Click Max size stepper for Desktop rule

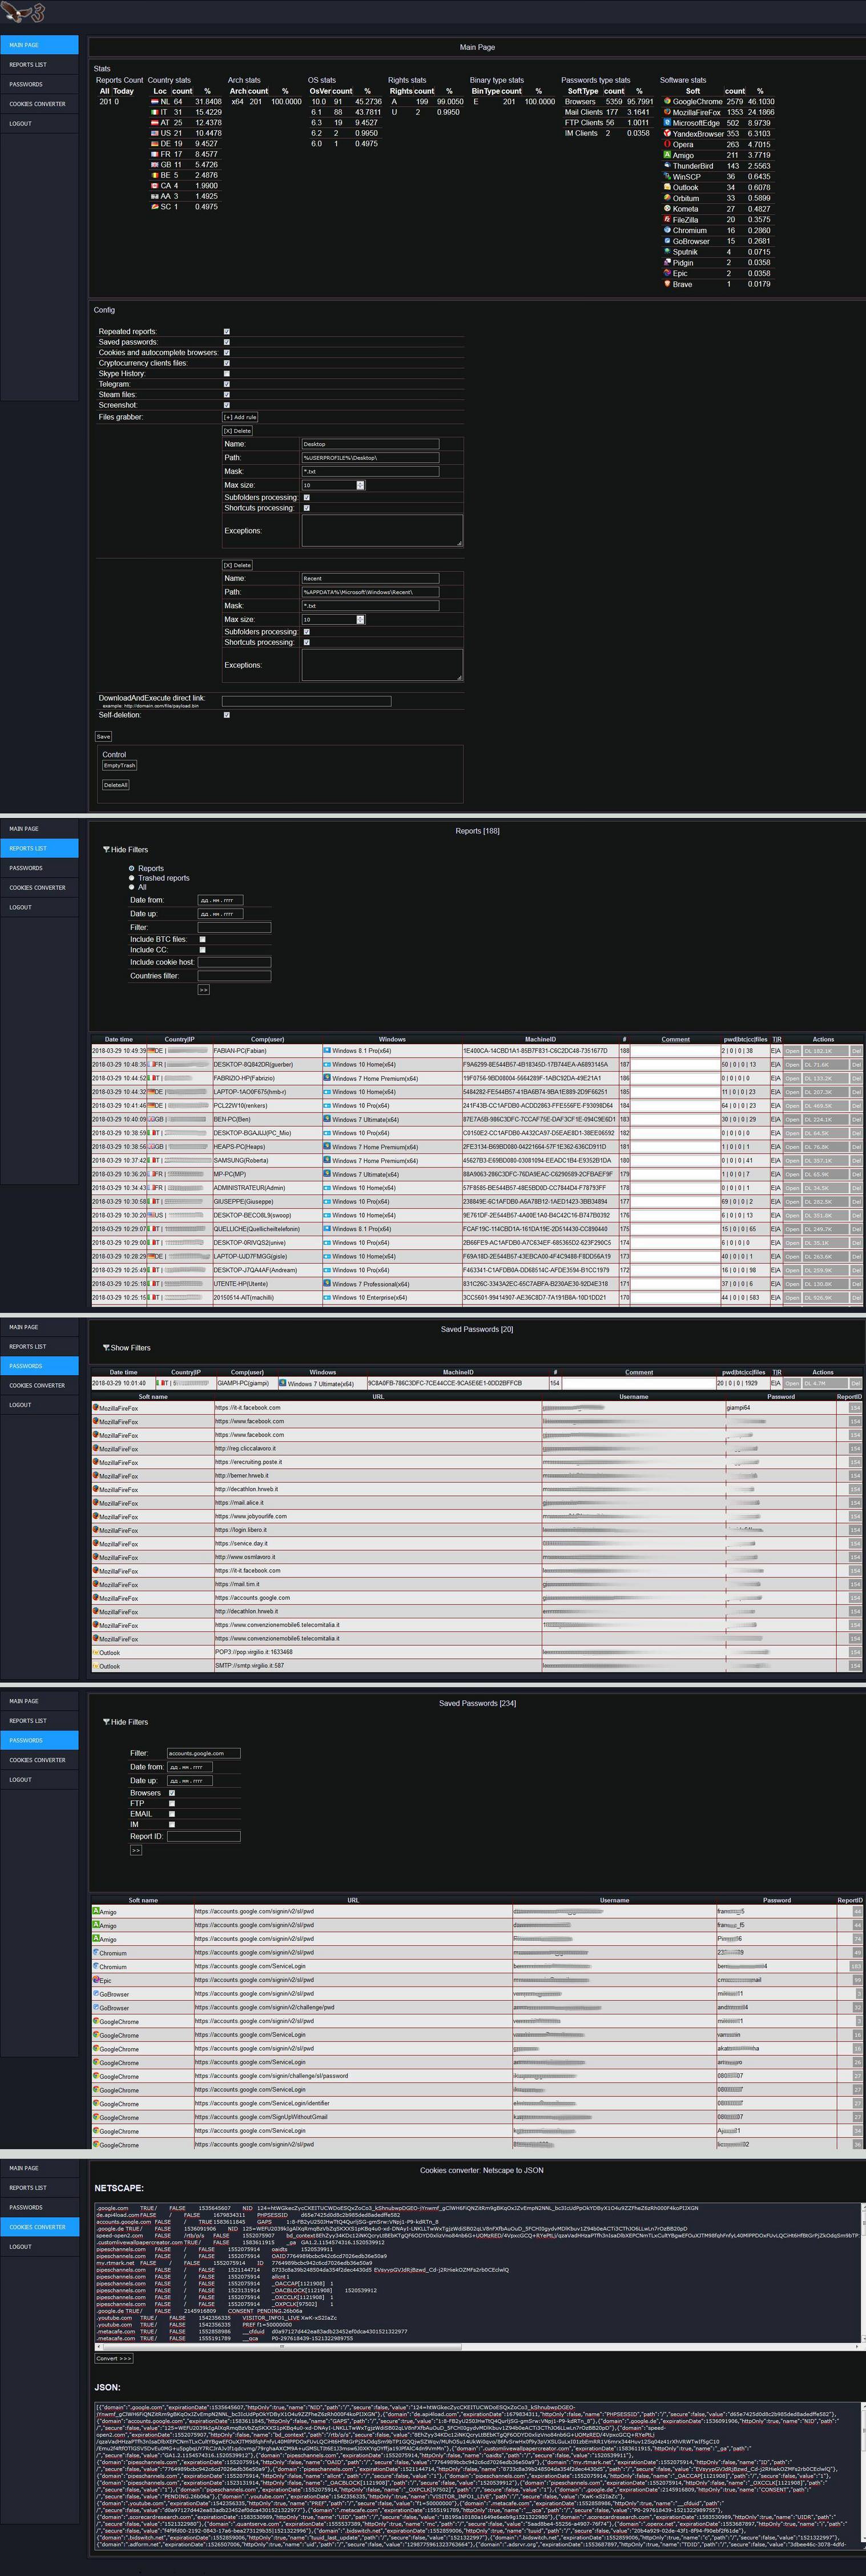(x=360, y=485)
